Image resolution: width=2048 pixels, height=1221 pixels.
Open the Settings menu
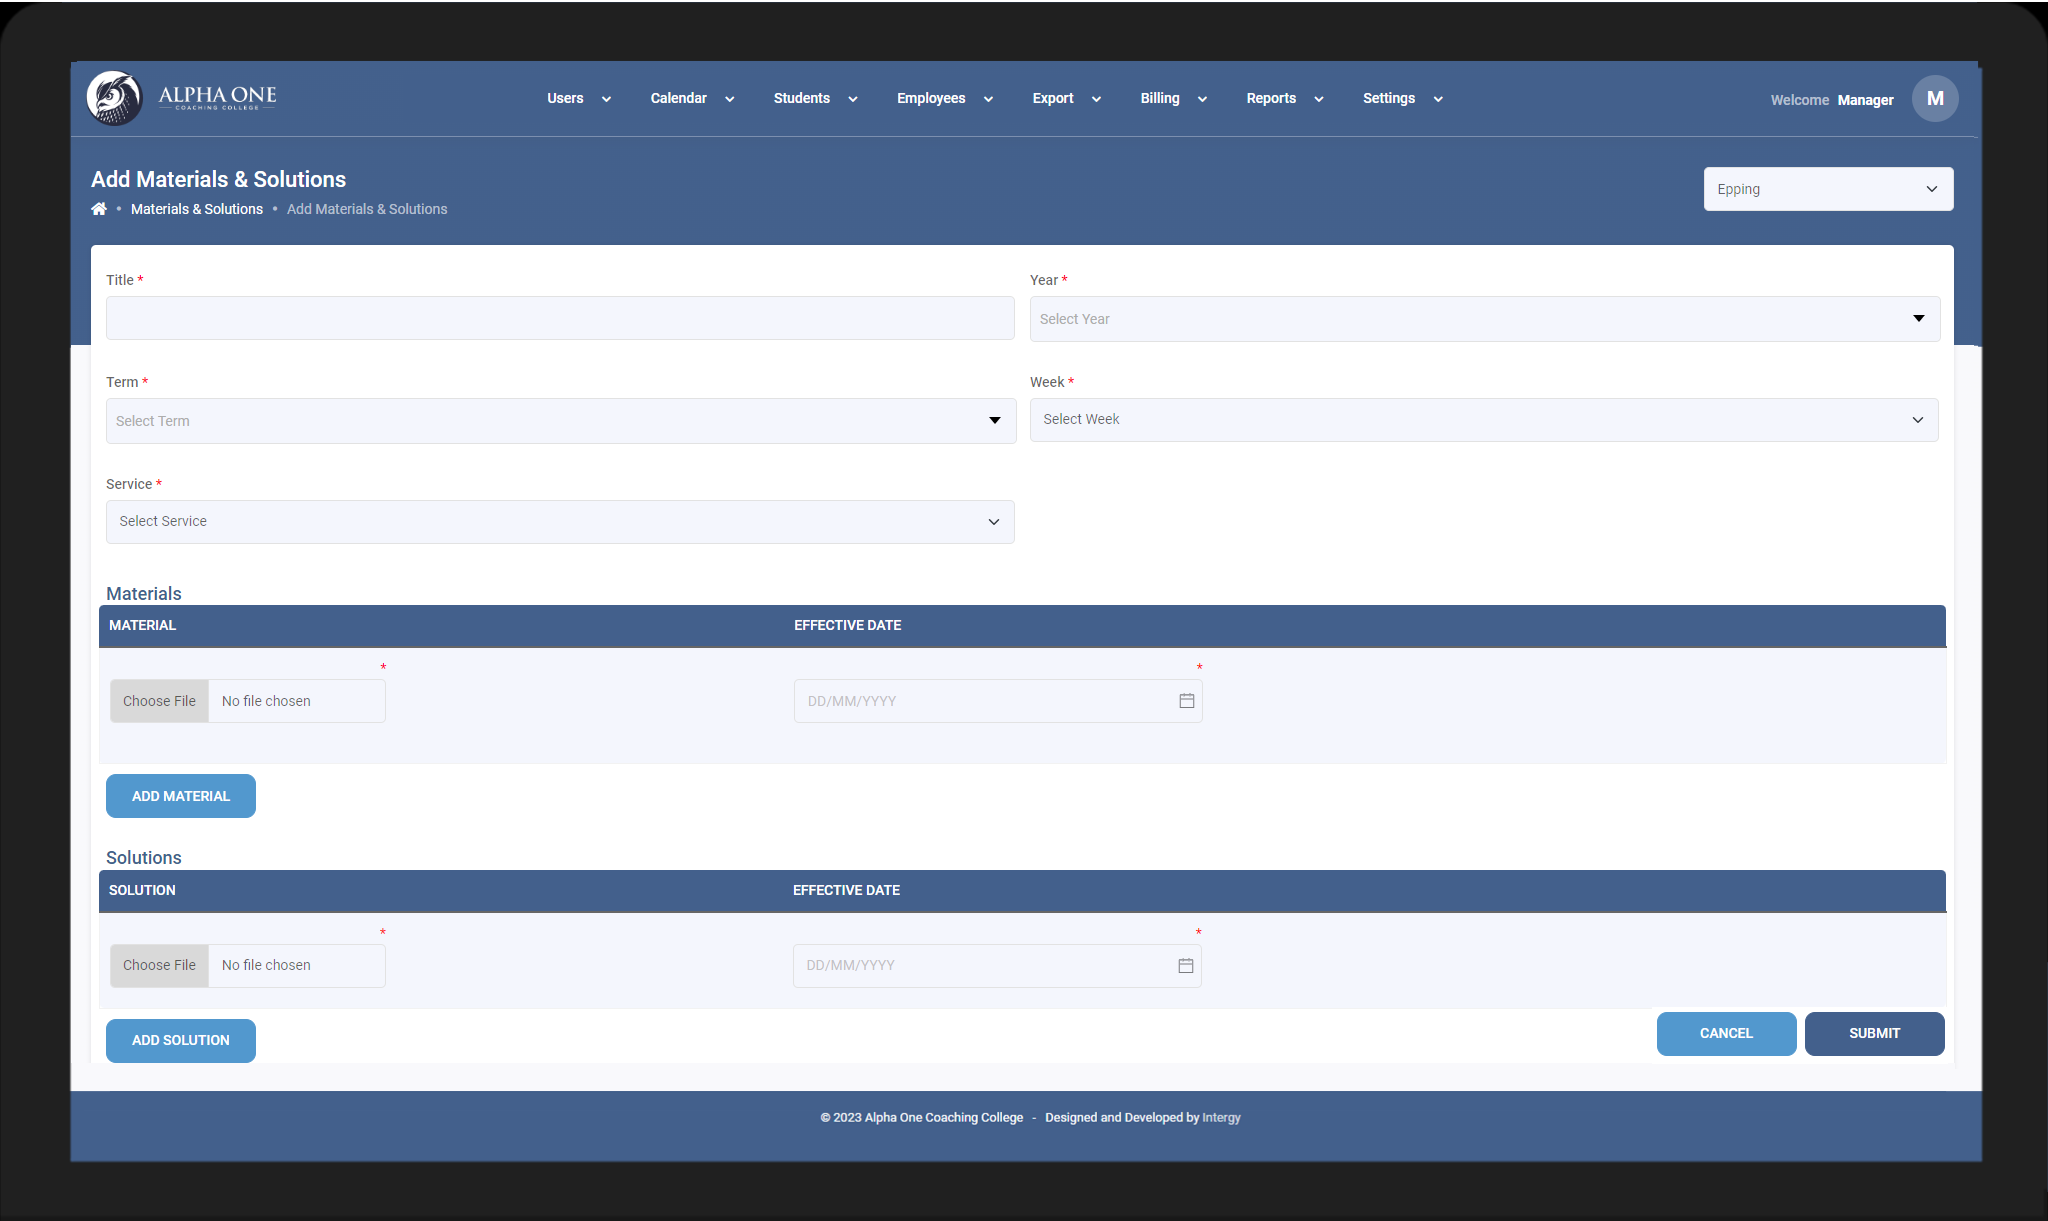(x=1403, y=98)
